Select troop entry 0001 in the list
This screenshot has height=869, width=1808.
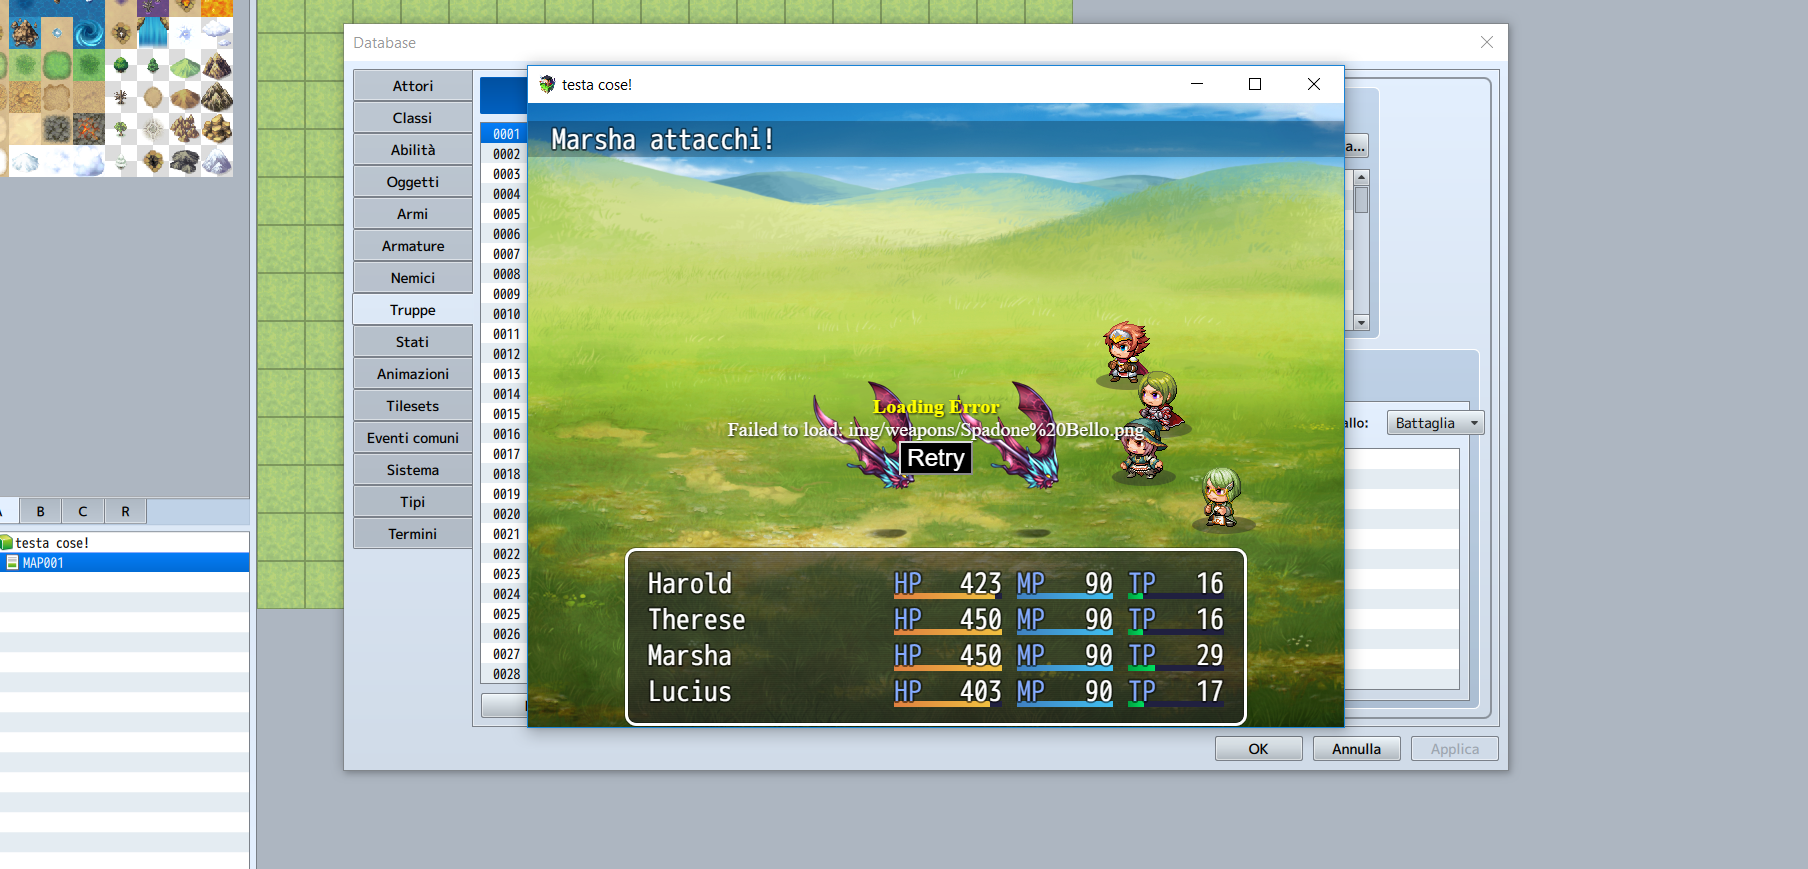[505, 134]
